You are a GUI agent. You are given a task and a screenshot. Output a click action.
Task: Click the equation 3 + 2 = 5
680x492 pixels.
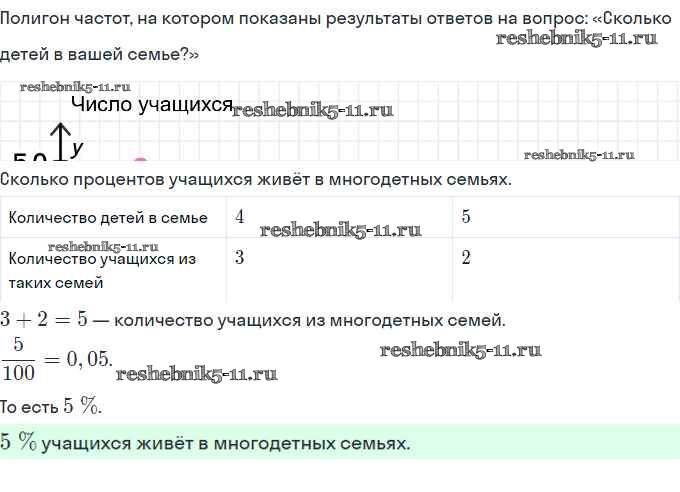tap(46, 321)
